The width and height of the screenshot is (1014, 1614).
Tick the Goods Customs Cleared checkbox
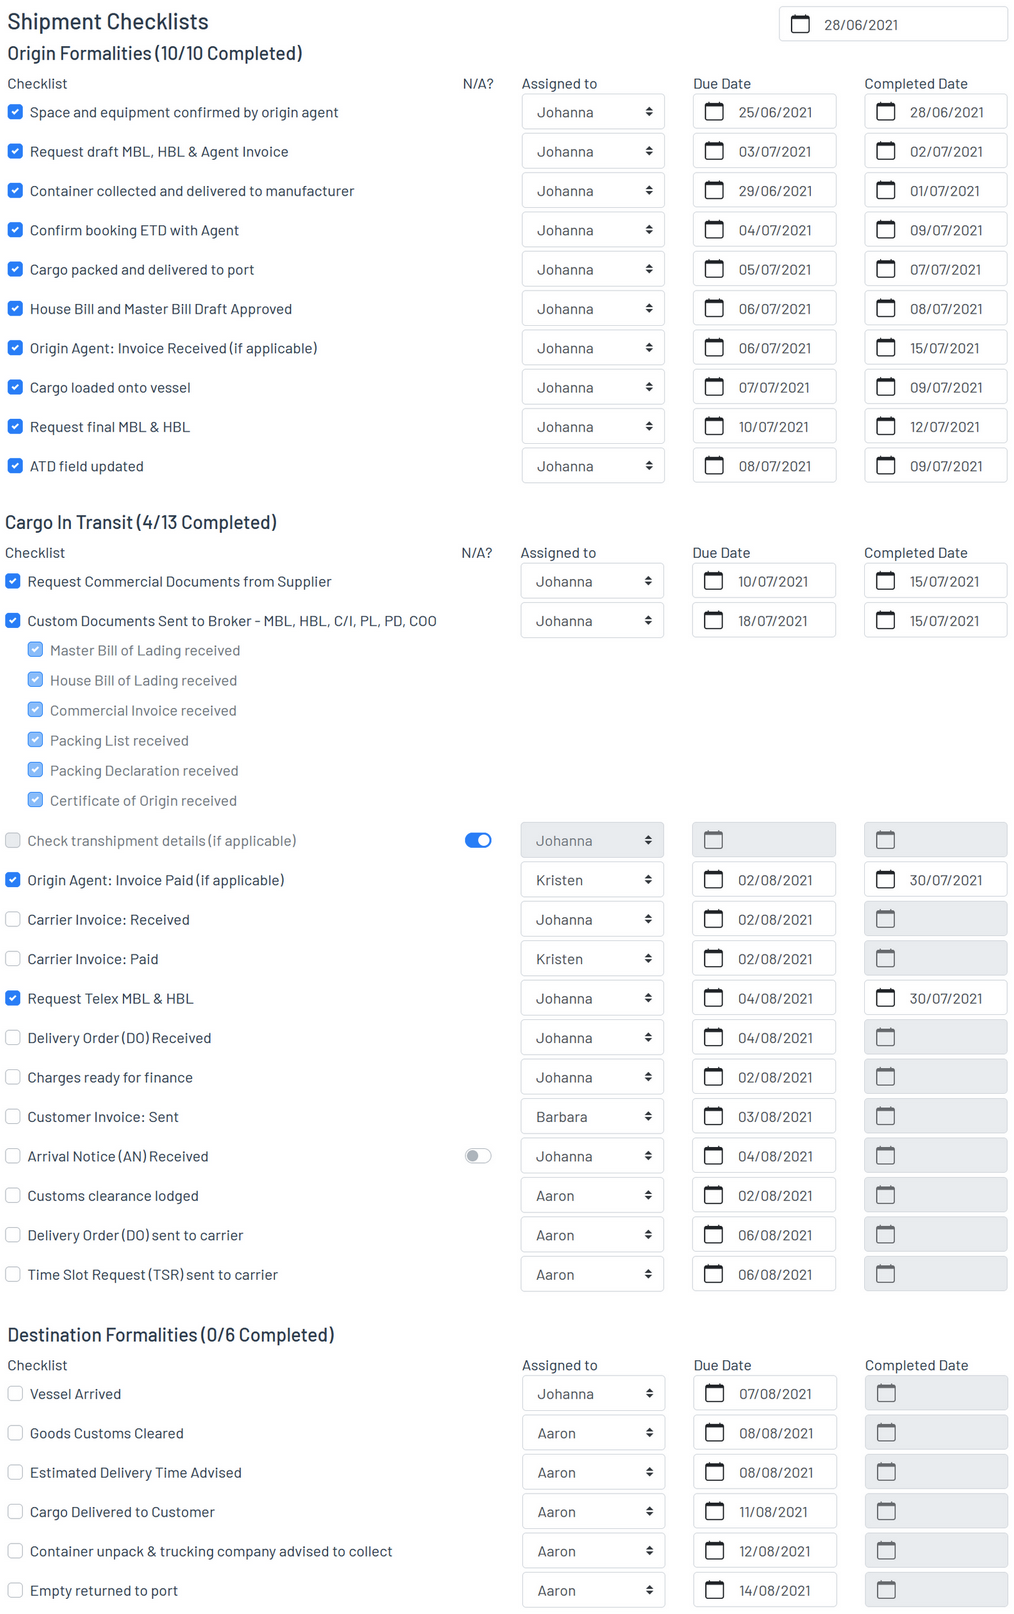[x=15, y=1433]
